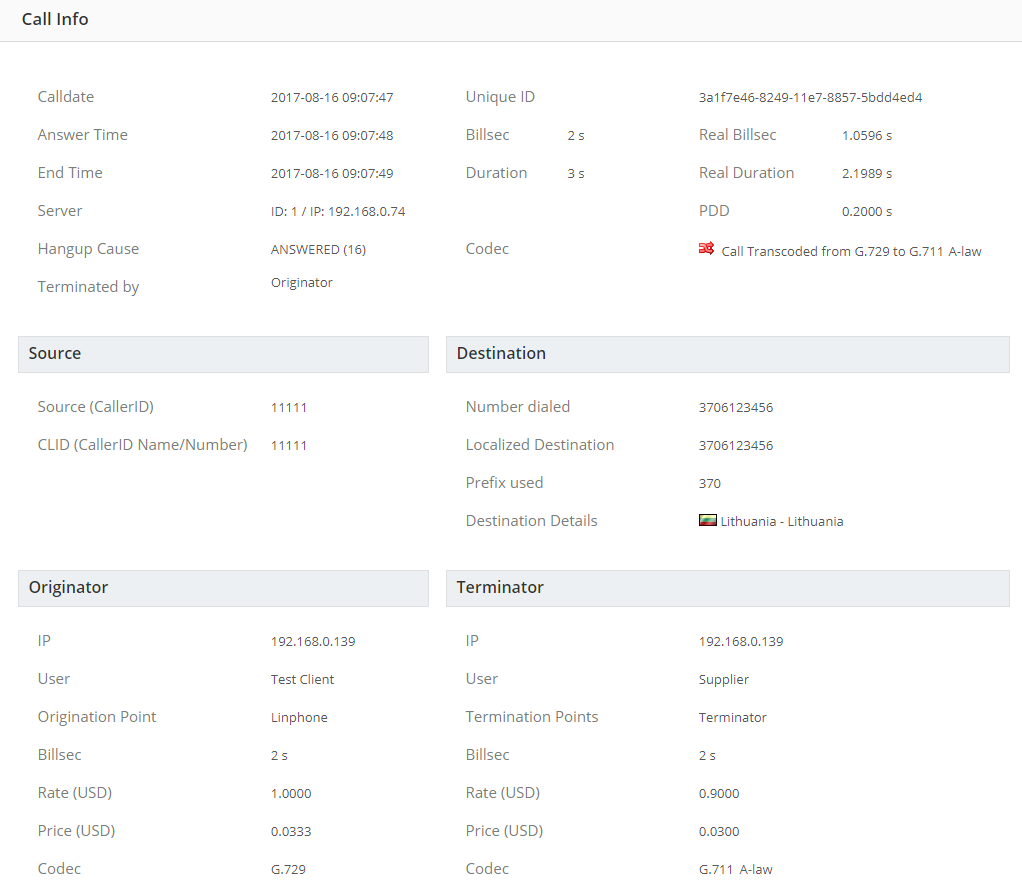This screenshot has height=890, width=1022.
Task: Click the Call Info page title
Action: pyautogui.click(x=55, y=20)
